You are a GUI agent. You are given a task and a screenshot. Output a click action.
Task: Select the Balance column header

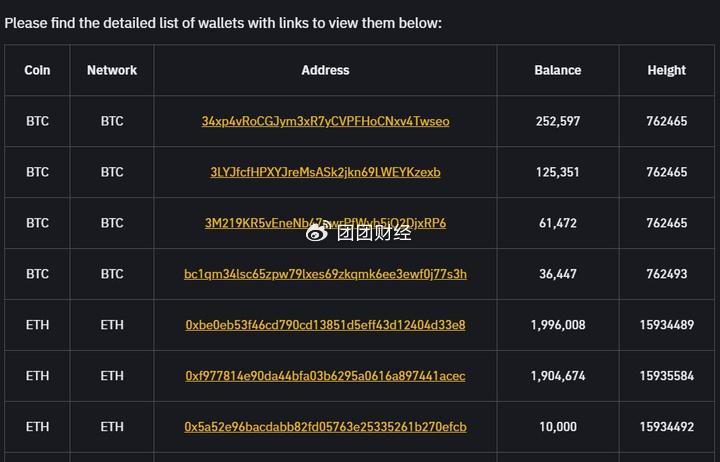click(557, 70)
